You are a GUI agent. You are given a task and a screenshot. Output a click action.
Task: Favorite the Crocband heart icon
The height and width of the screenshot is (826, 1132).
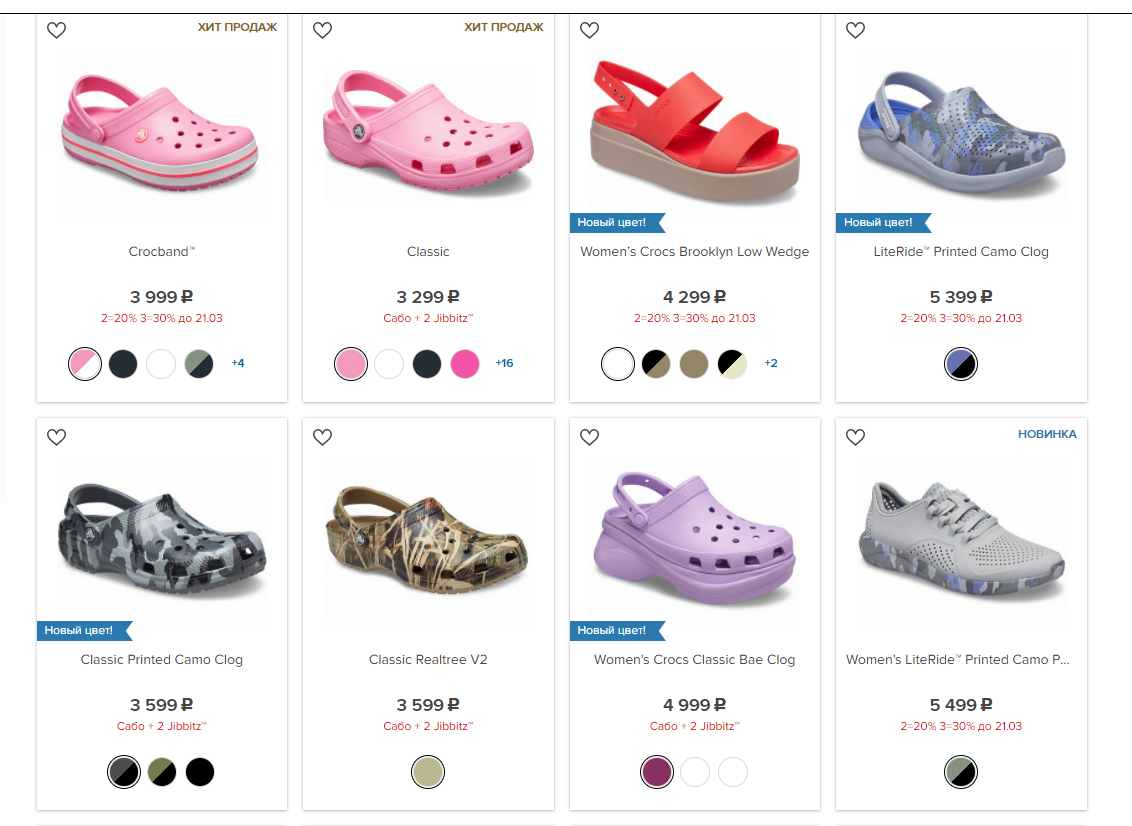[57, 30]
